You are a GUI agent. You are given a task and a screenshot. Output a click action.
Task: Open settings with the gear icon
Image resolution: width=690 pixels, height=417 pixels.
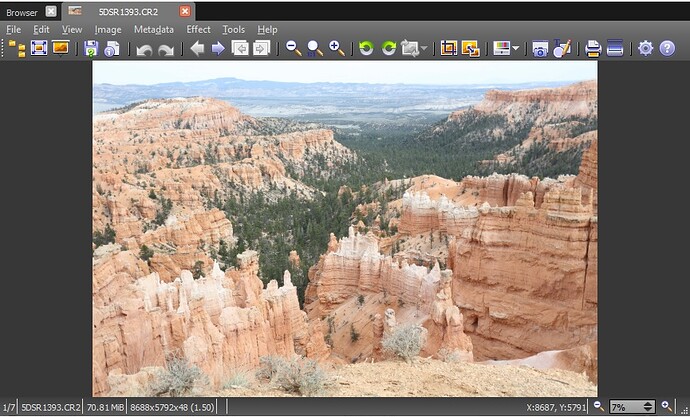[645, 48]
